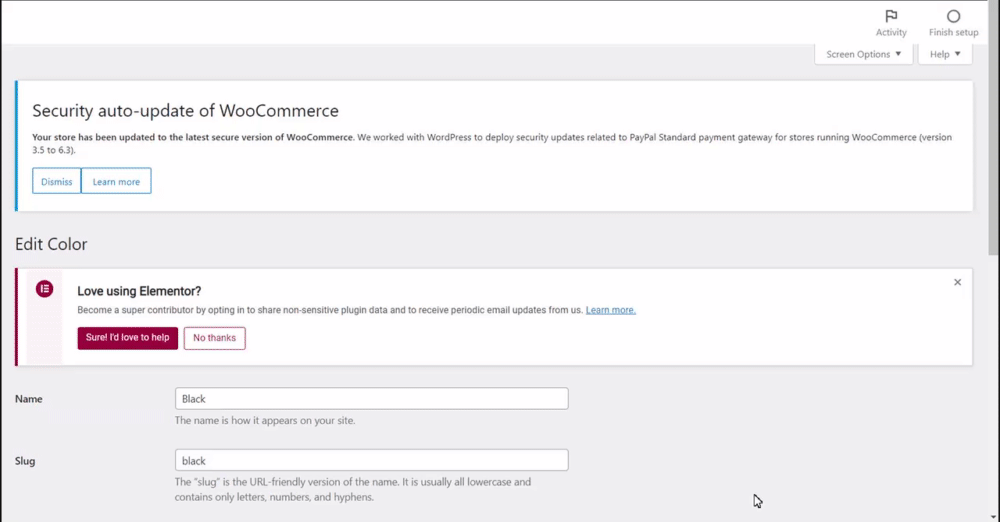Image resolution: width=1000 pixels, height=522 pixels.
Task: Dismiss the WooCommerce security notice
Action: pyautogui.click(x=57, y=181)
